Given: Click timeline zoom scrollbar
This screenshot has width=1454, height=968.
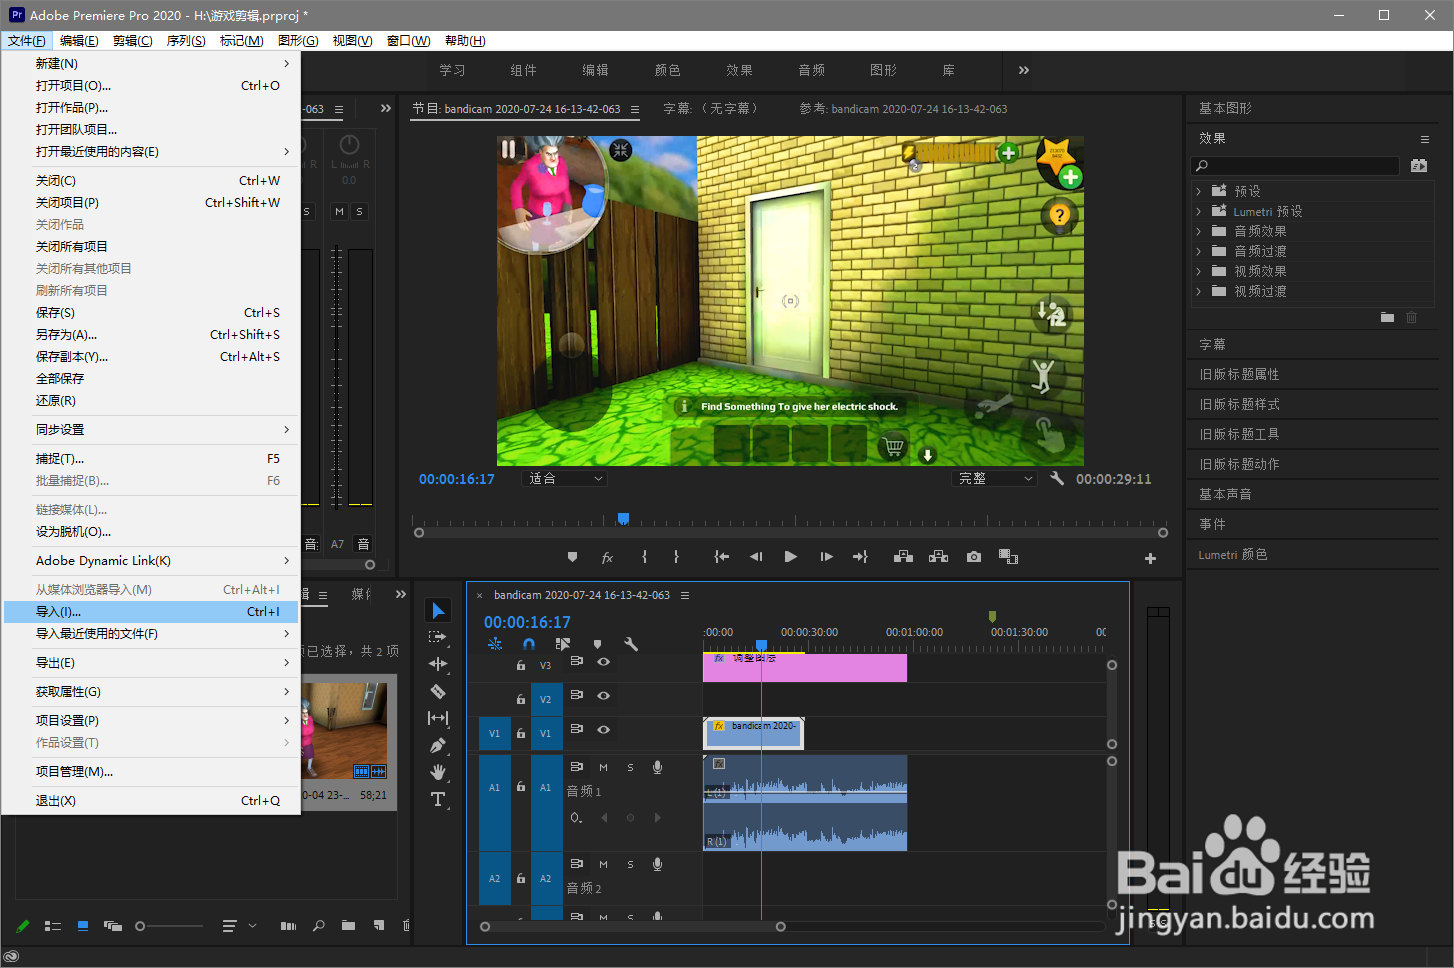Looking at the screenshot, I should tap(633, 927).
